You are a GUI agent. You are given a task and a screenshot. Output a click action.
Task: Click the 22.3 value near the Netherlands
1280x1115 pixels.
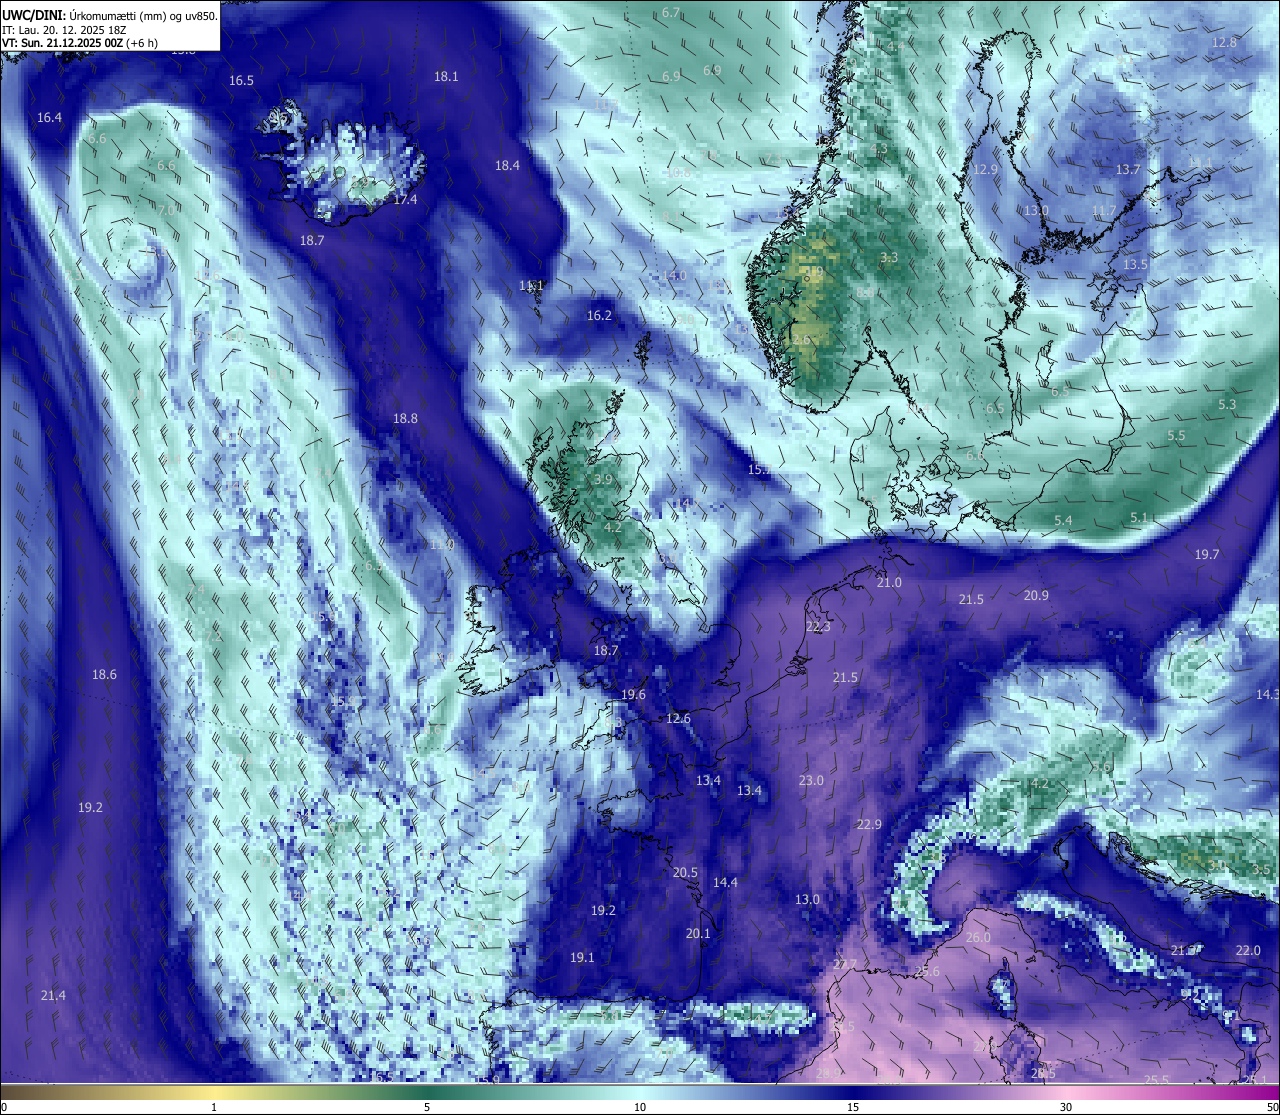click(818, 627)
